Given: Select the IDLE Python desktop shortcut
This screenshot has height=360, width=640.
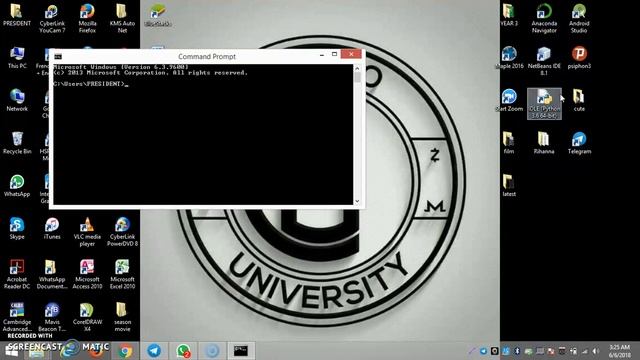Looking at the screenshot, I should pos(544,104).
